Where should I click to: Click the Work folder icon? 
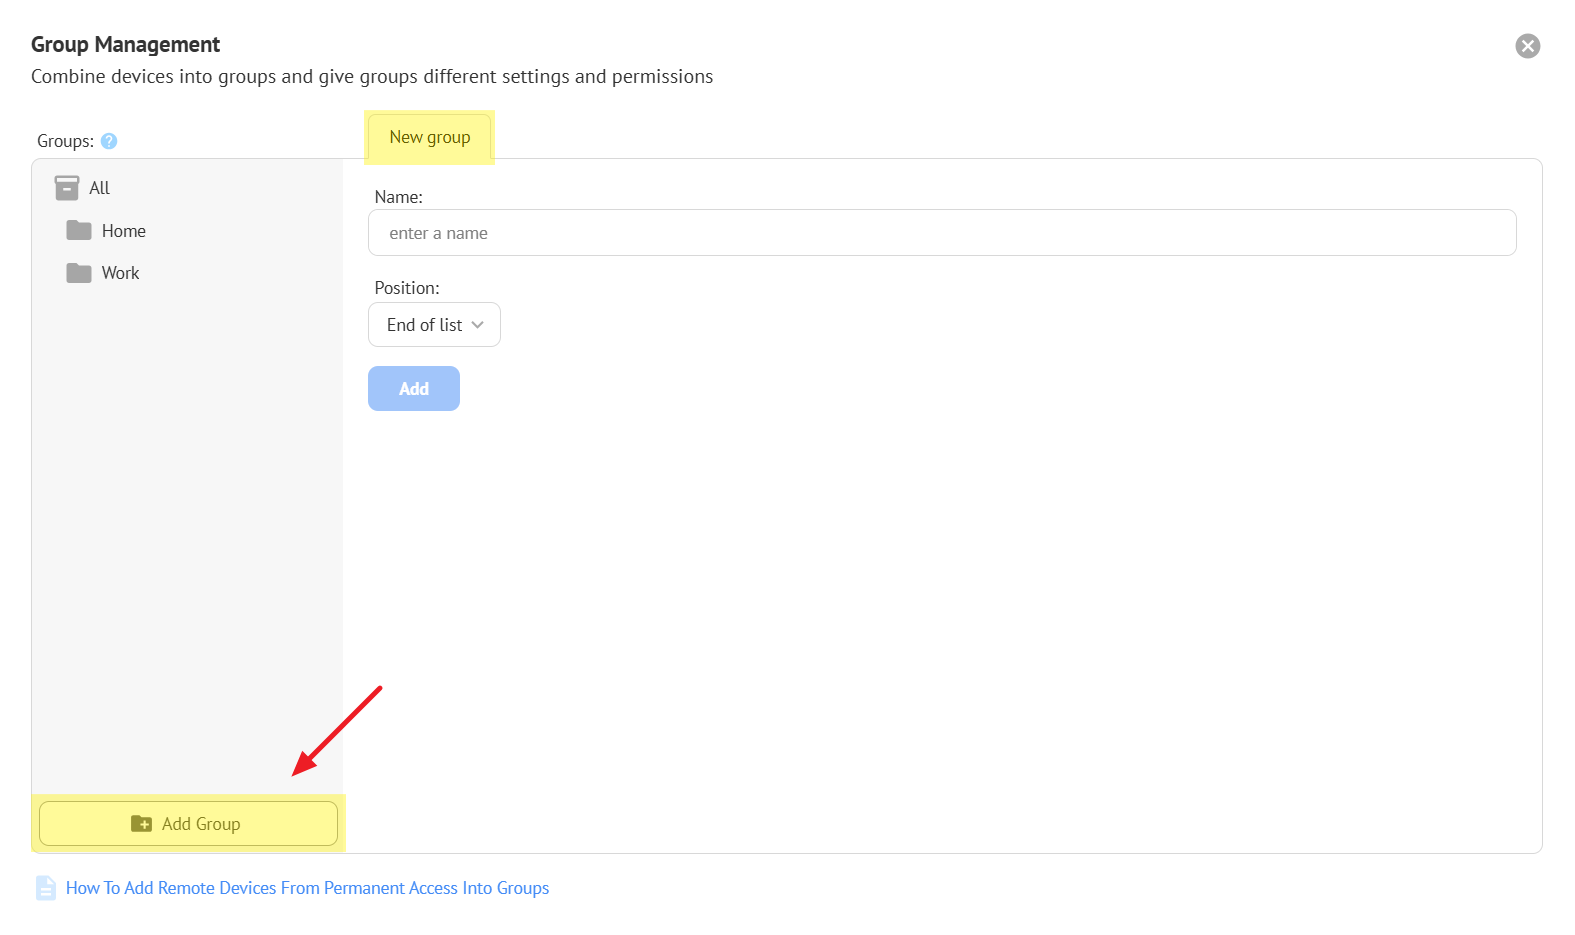coord(79,273)
